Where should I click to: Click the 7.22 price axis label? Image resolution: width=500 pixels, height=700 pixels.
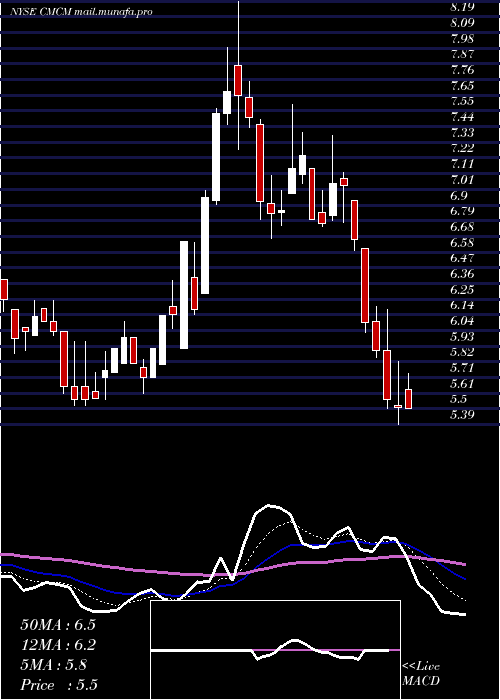(462, 148)
